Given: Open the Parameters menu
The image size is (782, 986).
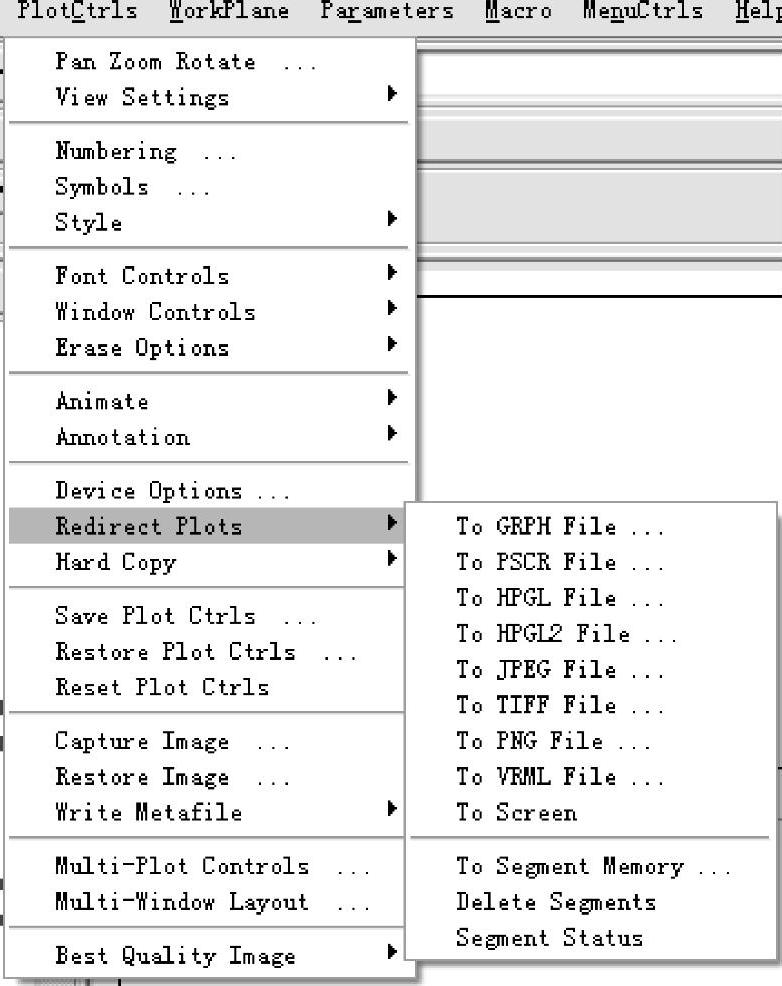Looking at the screenshot, I should (x=387, y=11).
